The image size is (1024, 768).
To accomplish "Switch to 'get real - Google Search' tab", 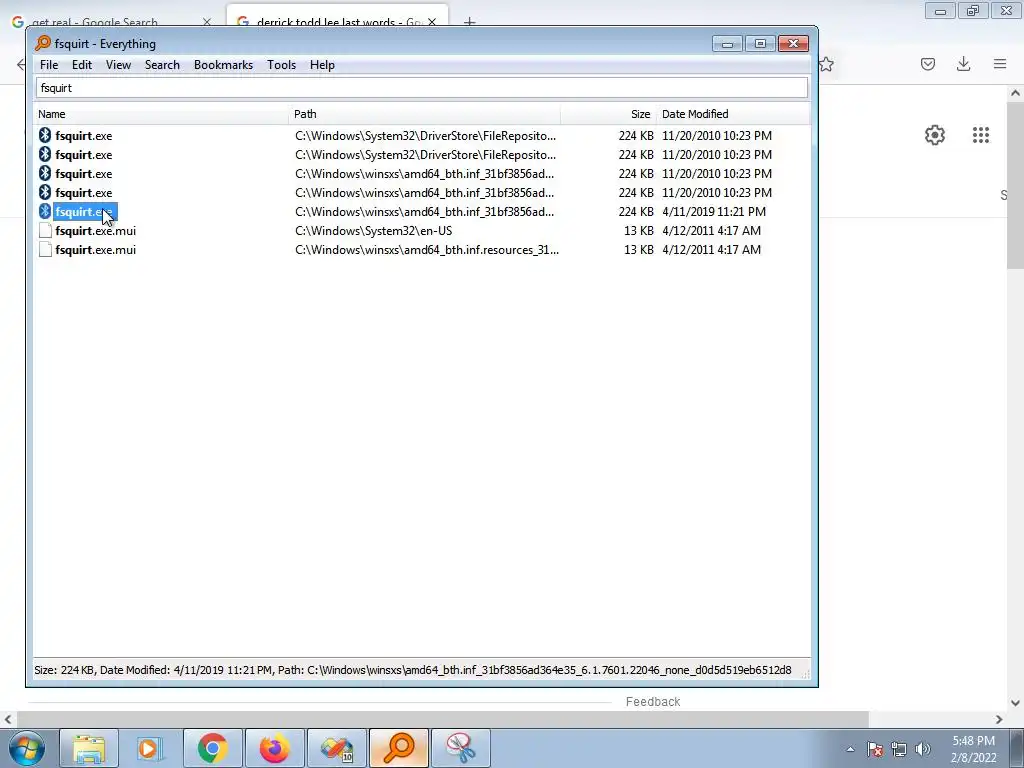I will [x=95, y=21].
